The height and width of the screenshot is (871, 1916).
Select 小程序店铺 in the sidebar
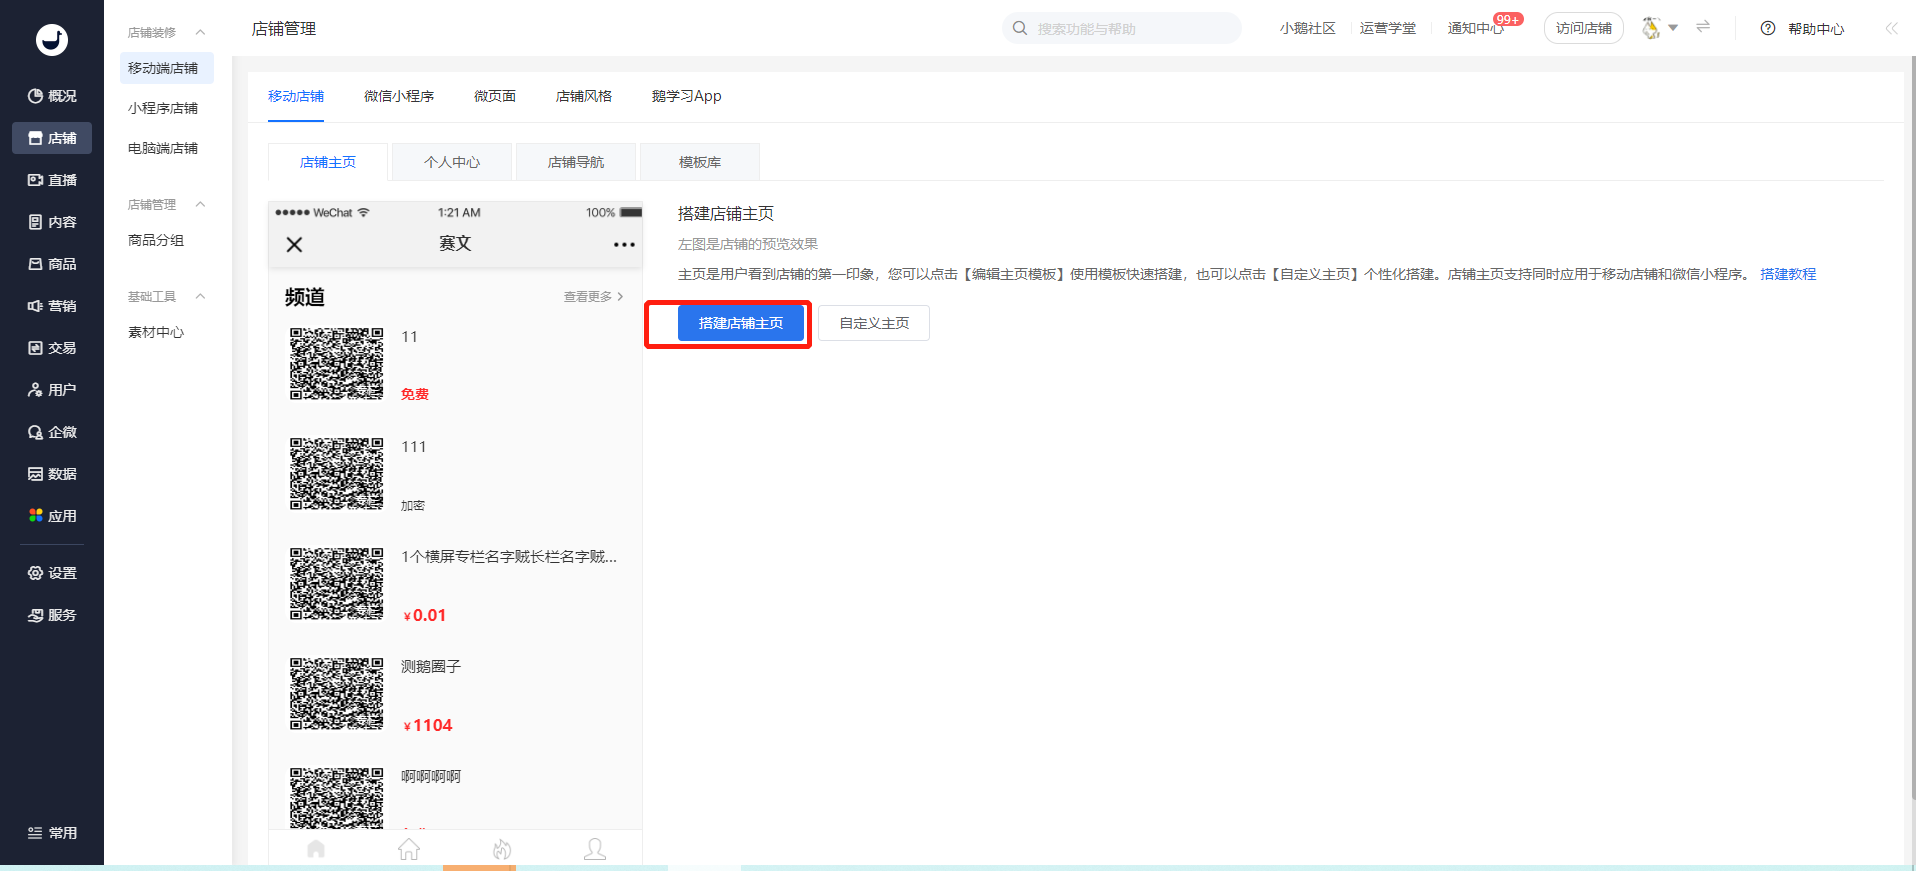tap(163, 108)
